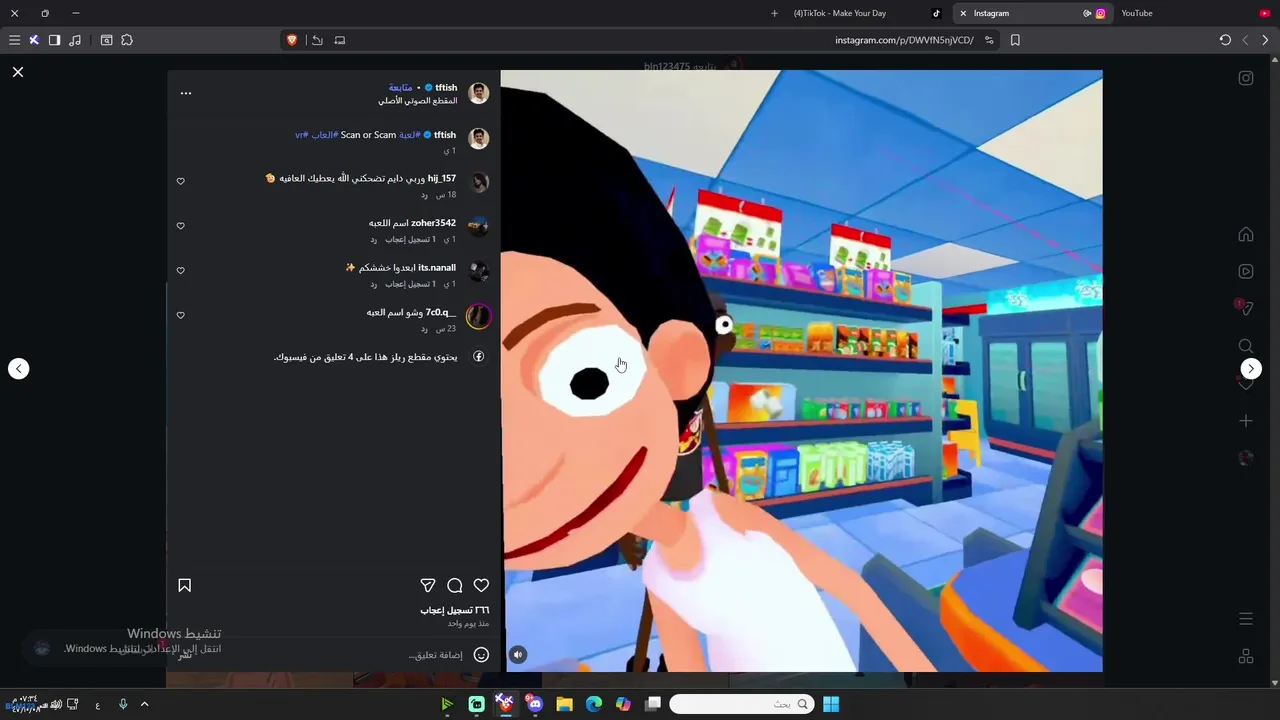Switch to YouTube tab

(1195, 13)
